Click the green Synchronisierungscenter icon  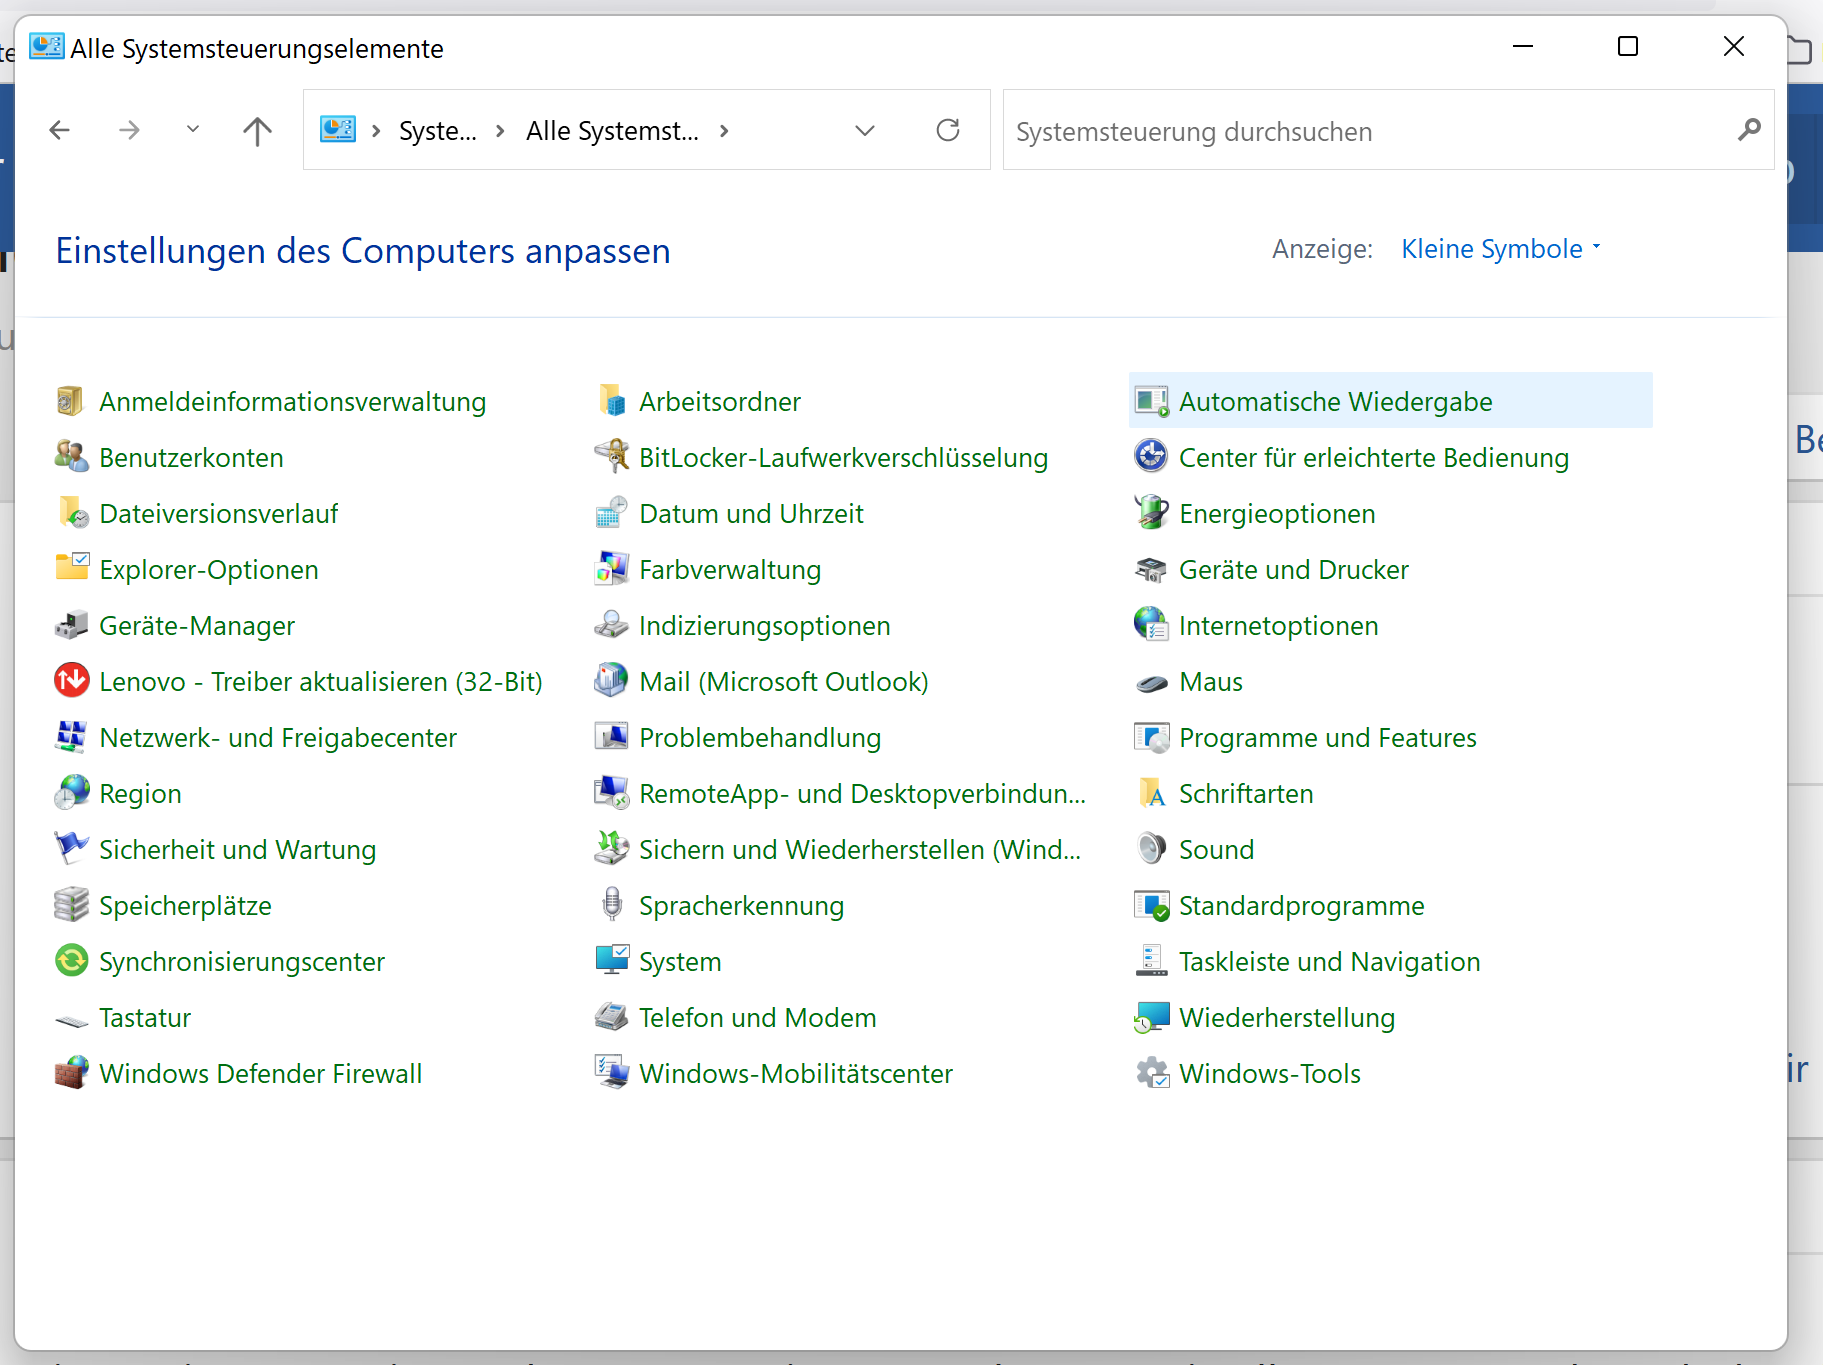(71, 961)
